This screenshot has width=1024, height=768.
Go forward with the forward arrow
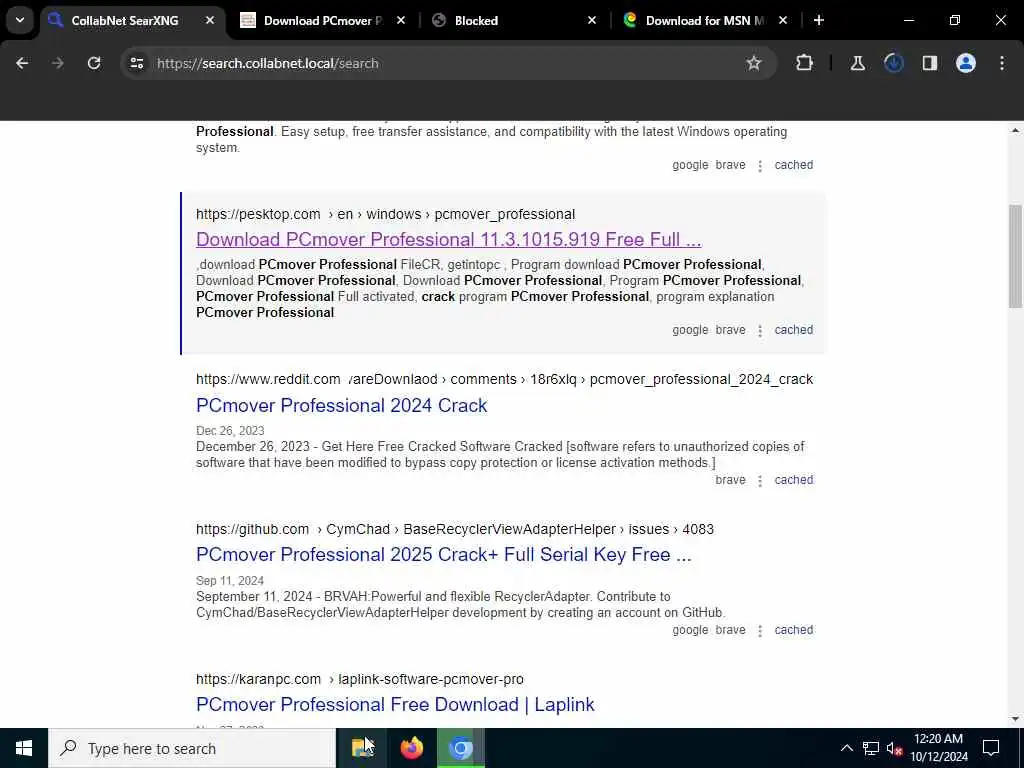click(x=57, y=63)
